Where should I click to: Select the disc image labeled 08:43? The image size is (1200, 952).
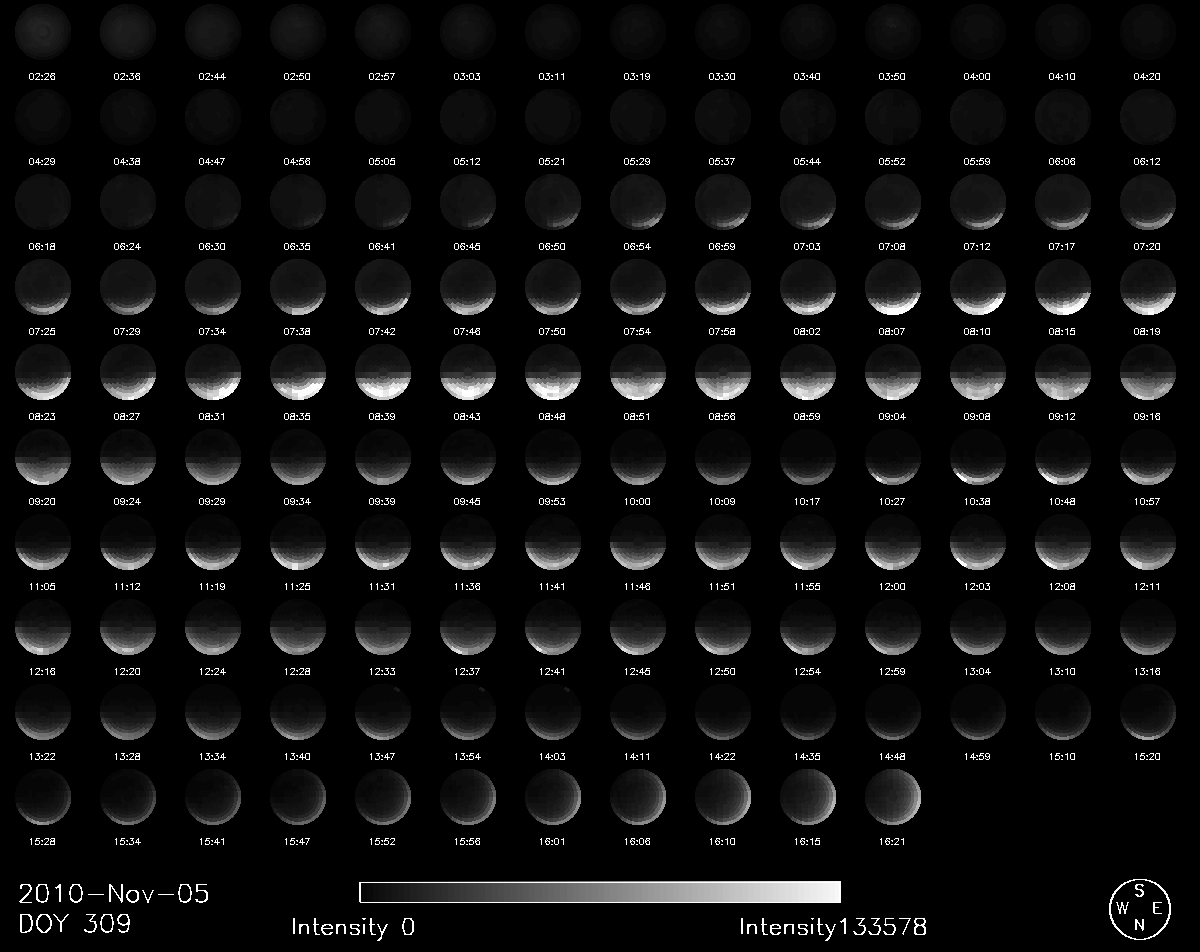468,370
